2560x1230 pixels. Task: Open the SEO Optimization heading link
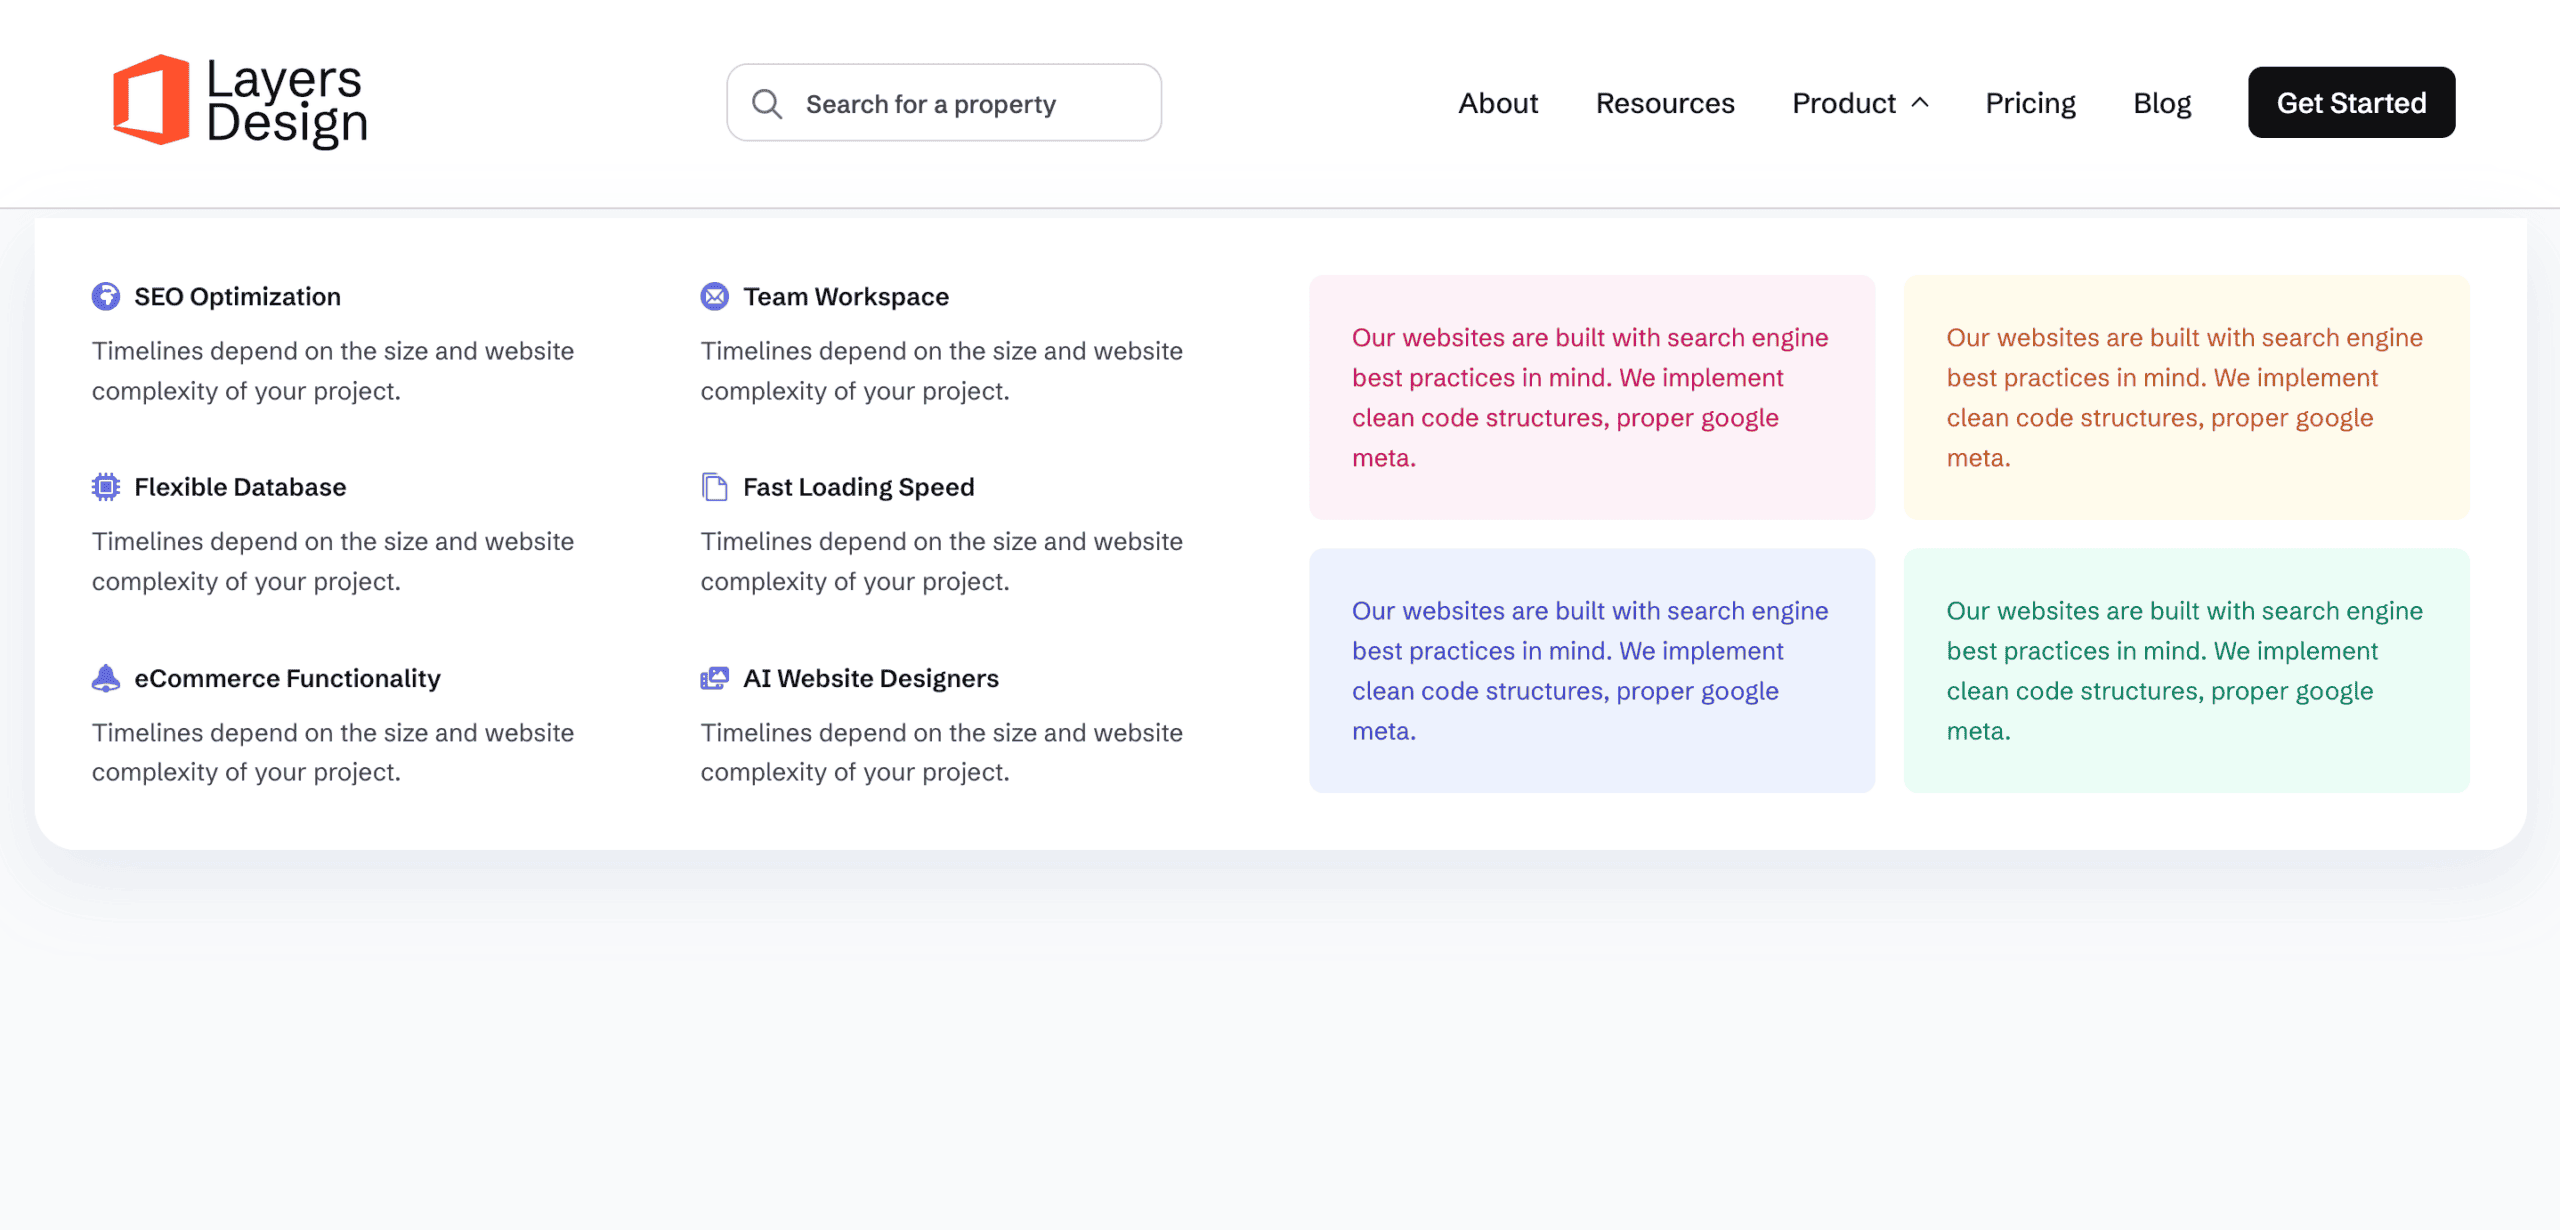click(x=237, y=296)
